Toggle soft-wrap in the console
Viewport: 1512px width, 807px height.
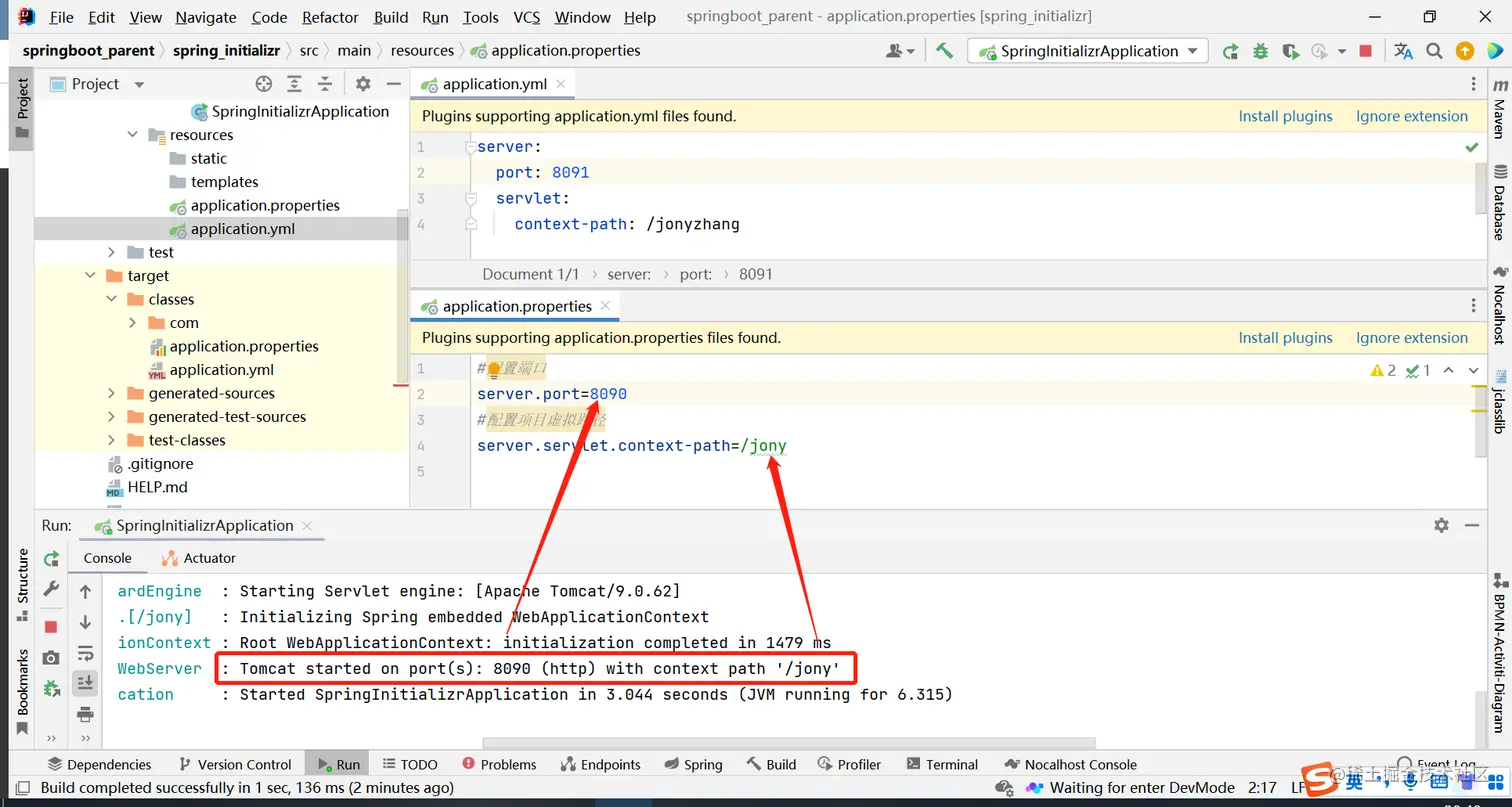[x=85, y=653]
